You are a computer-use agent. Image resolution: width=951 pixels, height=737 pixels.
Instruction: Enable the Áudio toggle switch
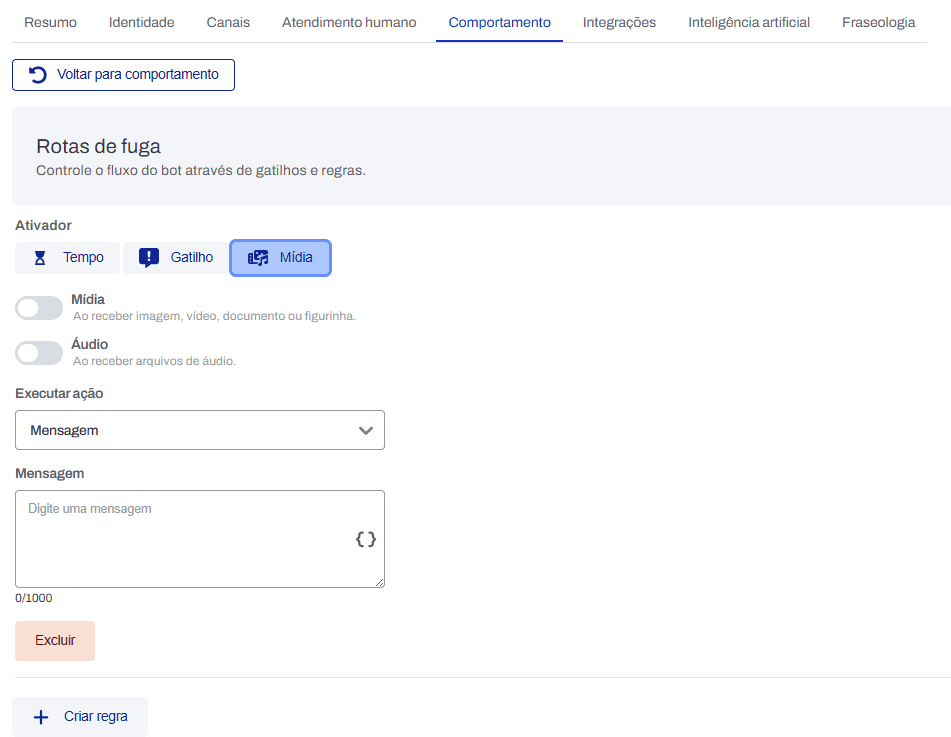pyautogui.click(x=39, y=352)
